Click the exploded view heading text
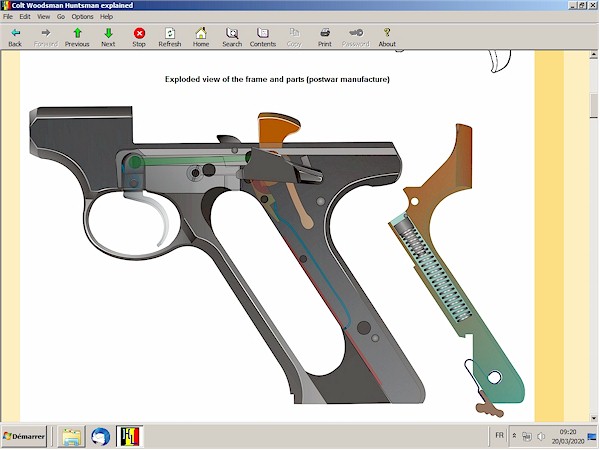 coord(277,79)
